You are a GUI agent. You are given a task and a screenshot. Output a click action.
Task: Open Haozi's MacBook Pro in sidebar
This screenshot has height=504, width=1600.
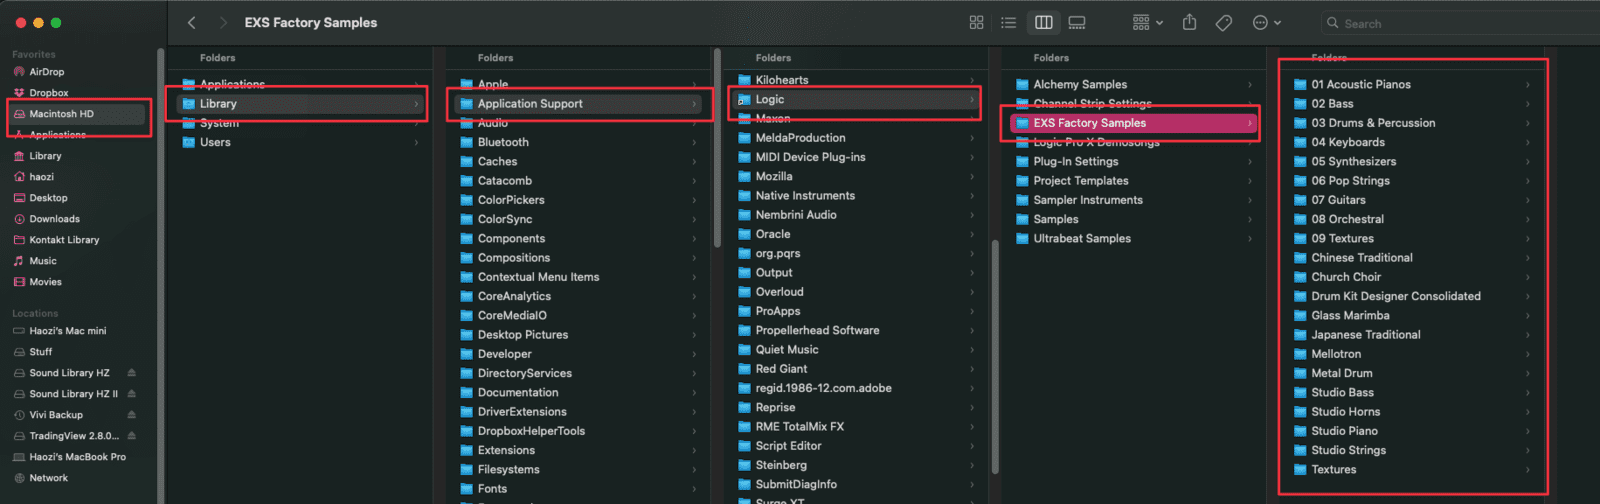[77, 457]
